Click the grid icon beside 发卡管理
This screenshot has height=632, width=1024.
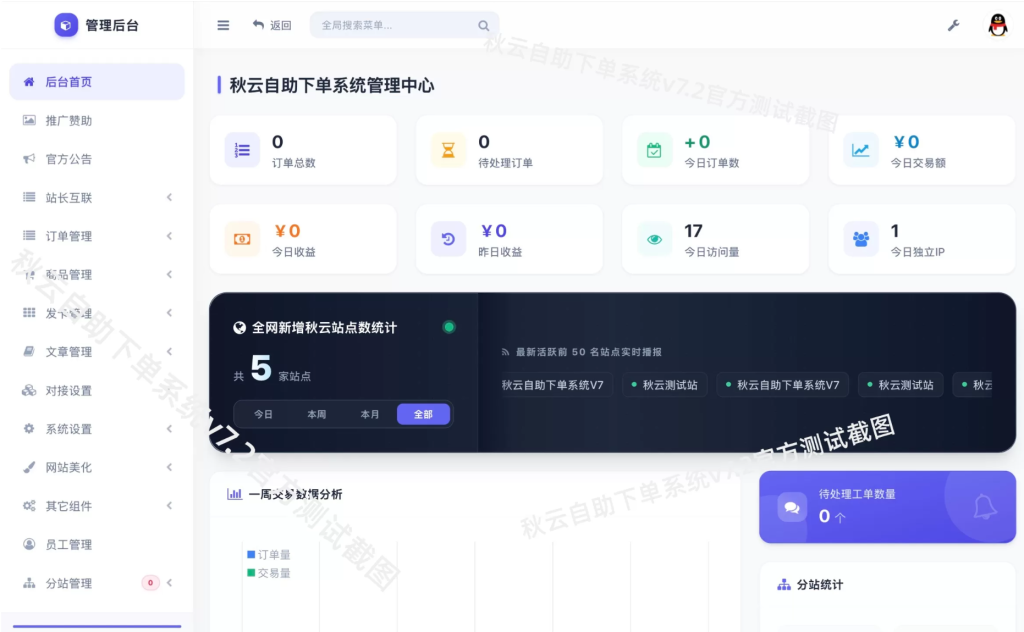point(29,313)
